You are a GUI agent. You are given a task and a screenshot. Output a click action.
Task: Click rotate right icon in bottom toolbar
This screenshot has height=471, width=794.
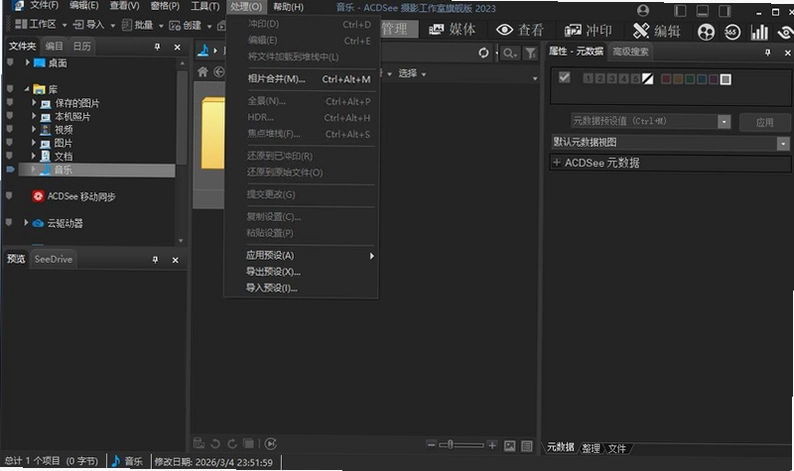point(232,444)
